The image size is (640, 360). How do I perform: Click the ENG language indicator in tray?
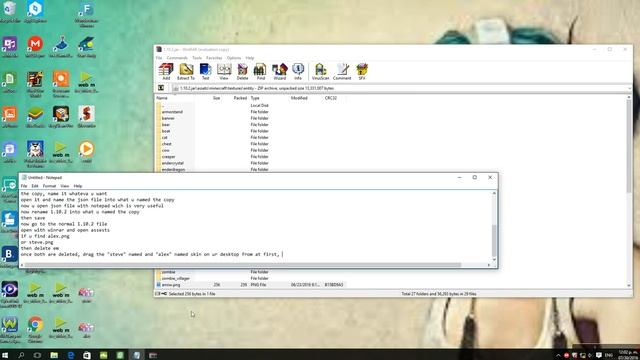coord(608,355)
